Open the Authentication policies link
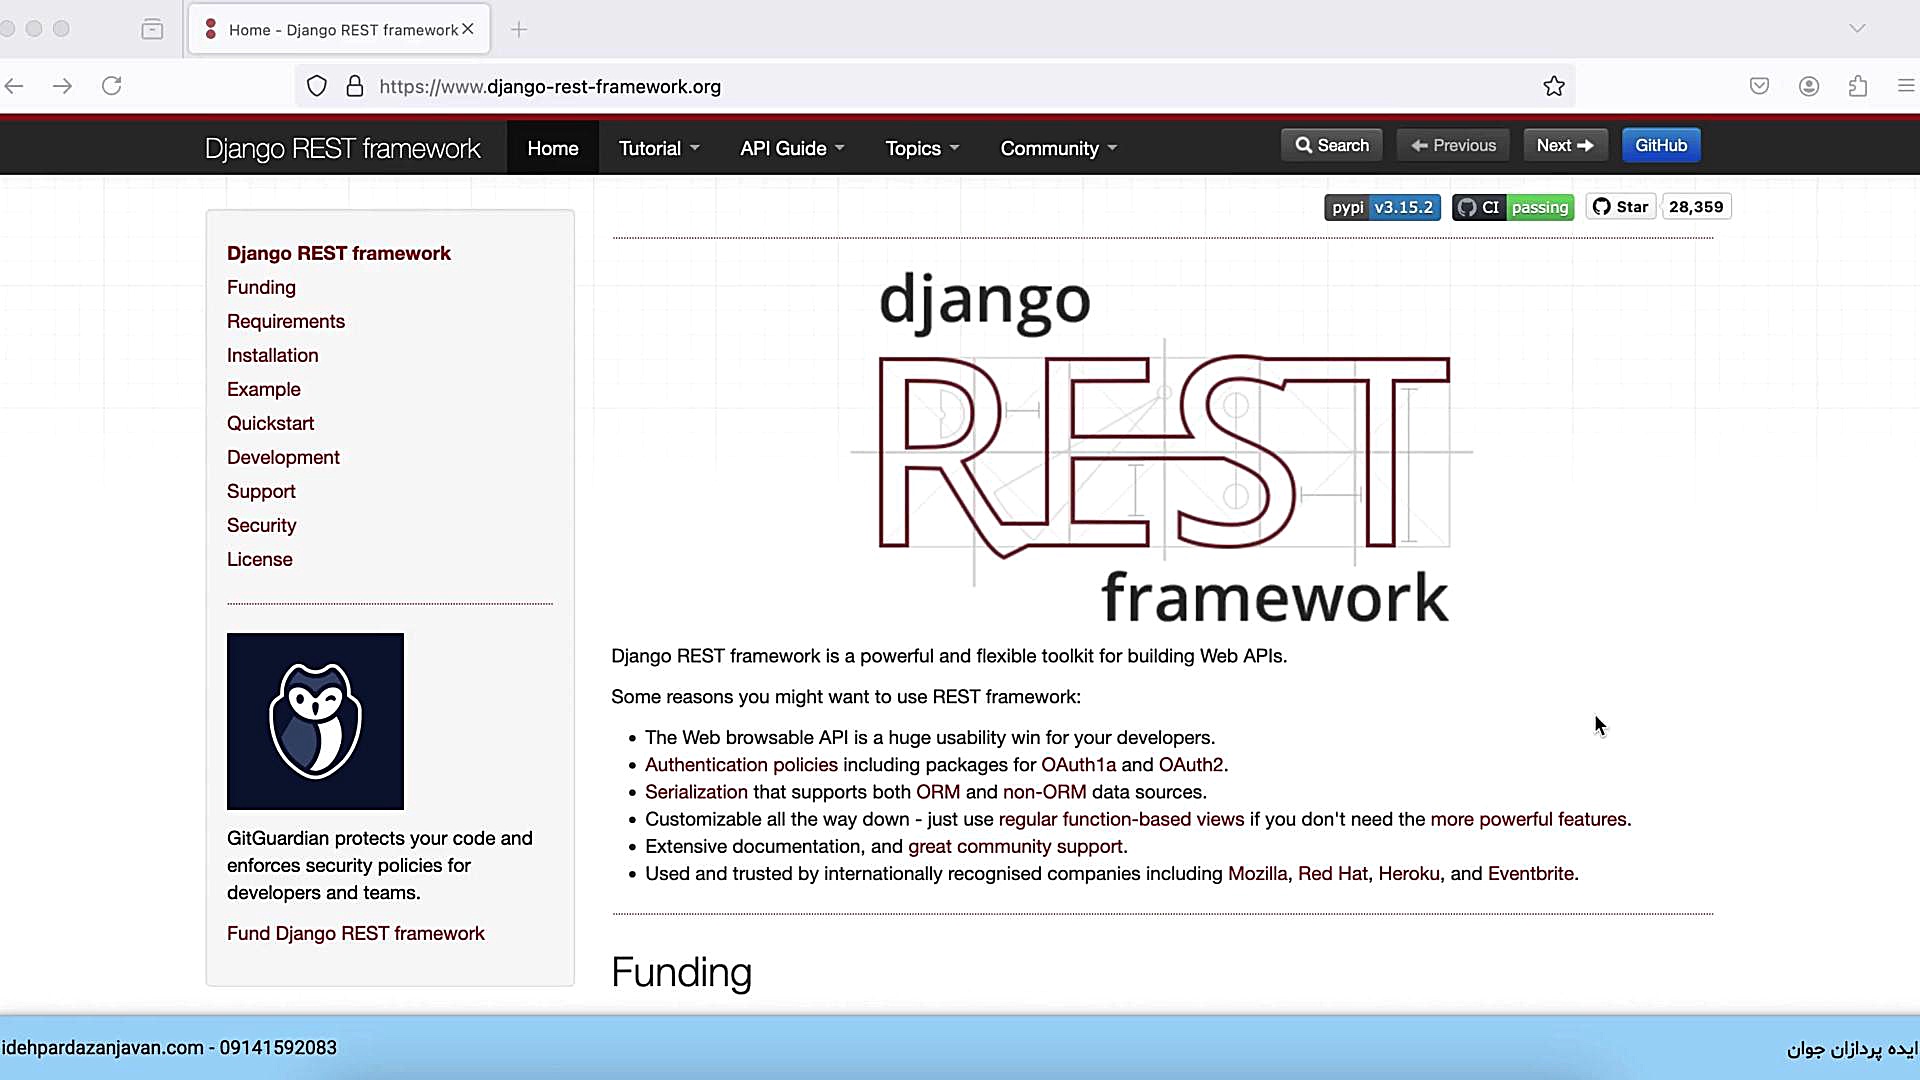The height and width of the screenshot is (1080, 1920). coord(741,764)
